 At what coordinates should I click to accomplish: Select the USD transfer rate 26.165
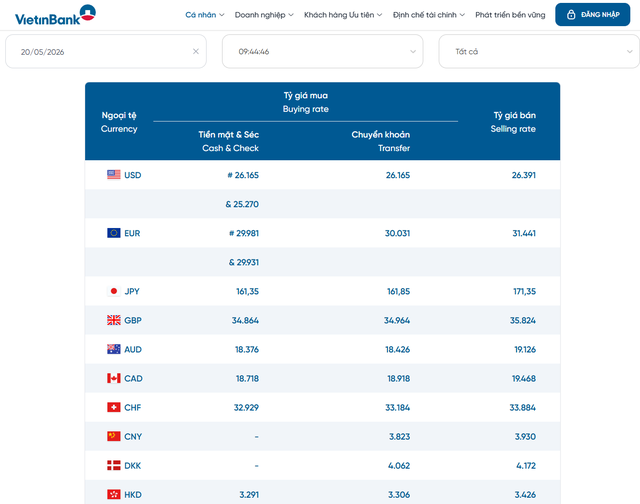click(x=398, y=175)
